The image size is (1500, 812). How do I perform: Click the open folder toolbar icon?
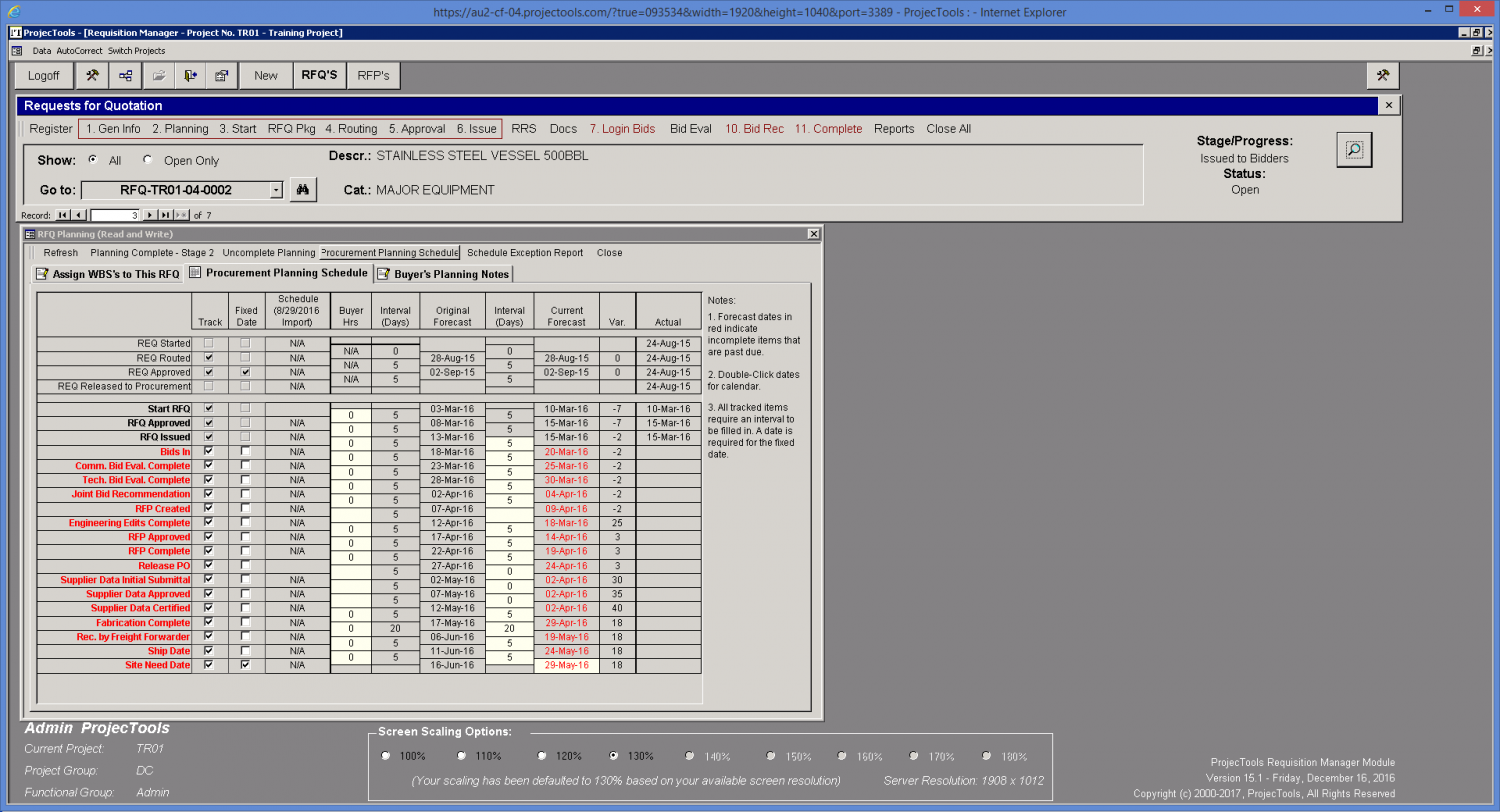pyautogui.click(x=158, y=75)
